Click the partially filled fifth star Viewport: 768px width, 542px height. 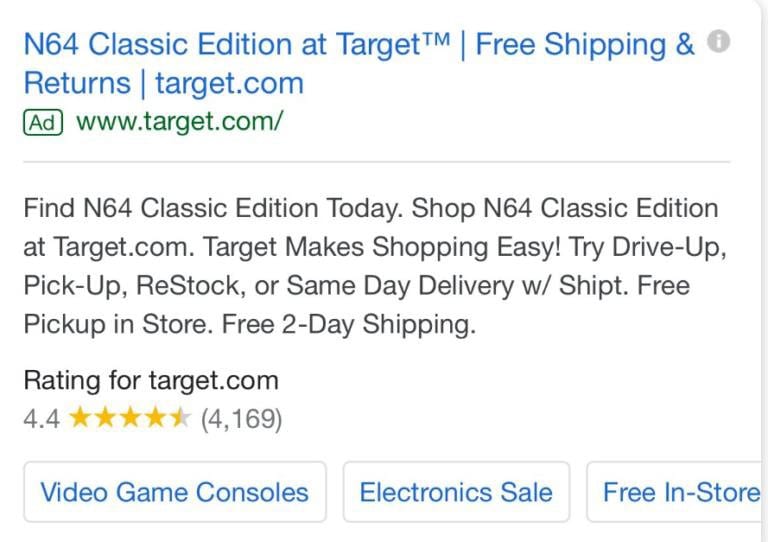pos(180,418)
